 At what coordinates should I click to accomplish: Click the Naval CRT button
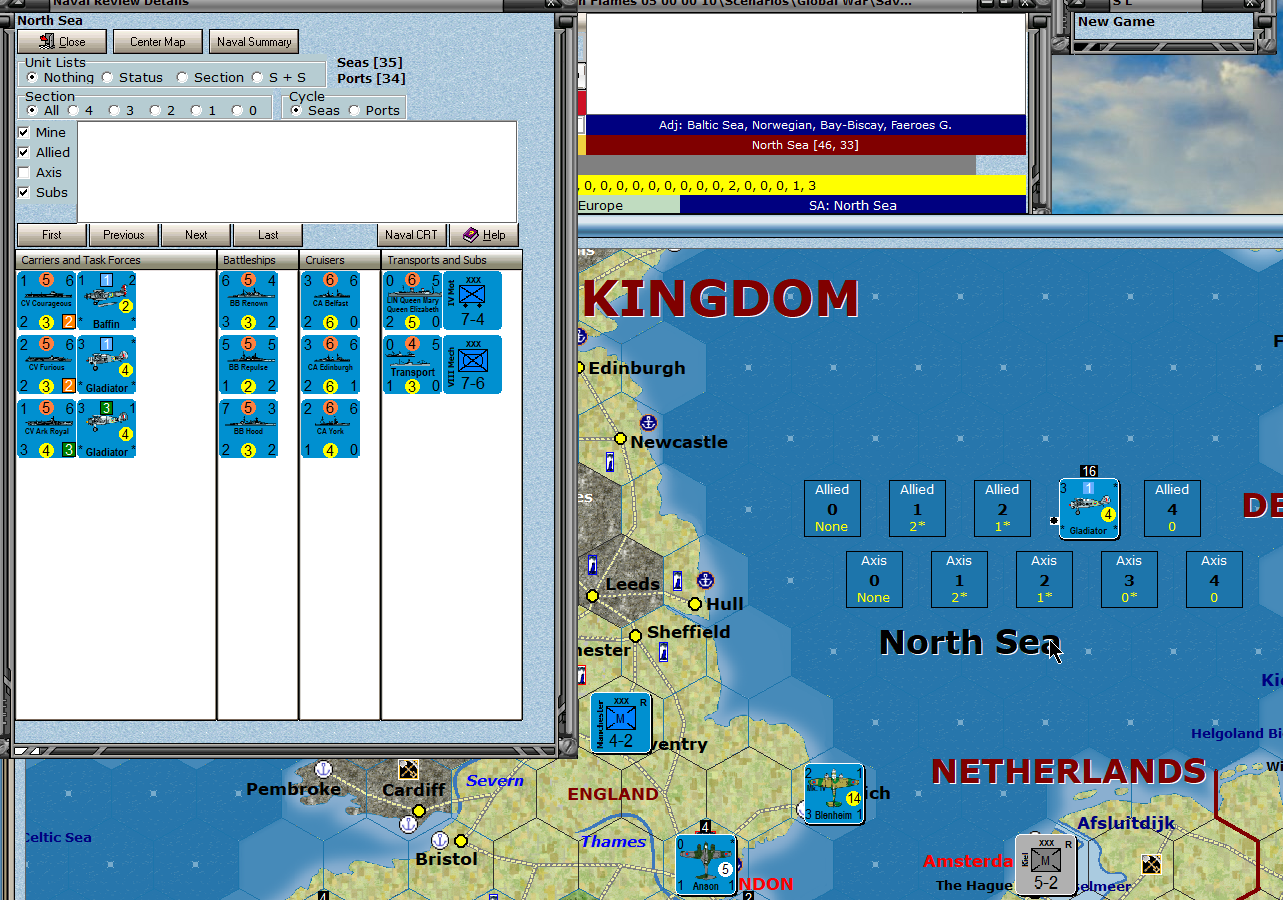tap(412, 235)
